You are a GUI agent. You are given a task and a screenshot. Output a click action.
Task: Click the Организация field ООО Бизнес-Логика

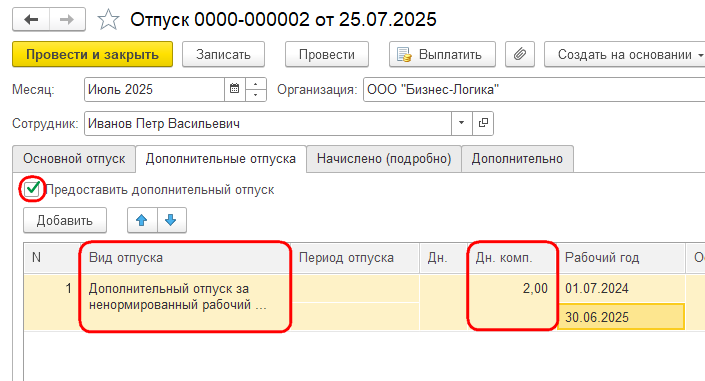[534, 90]
